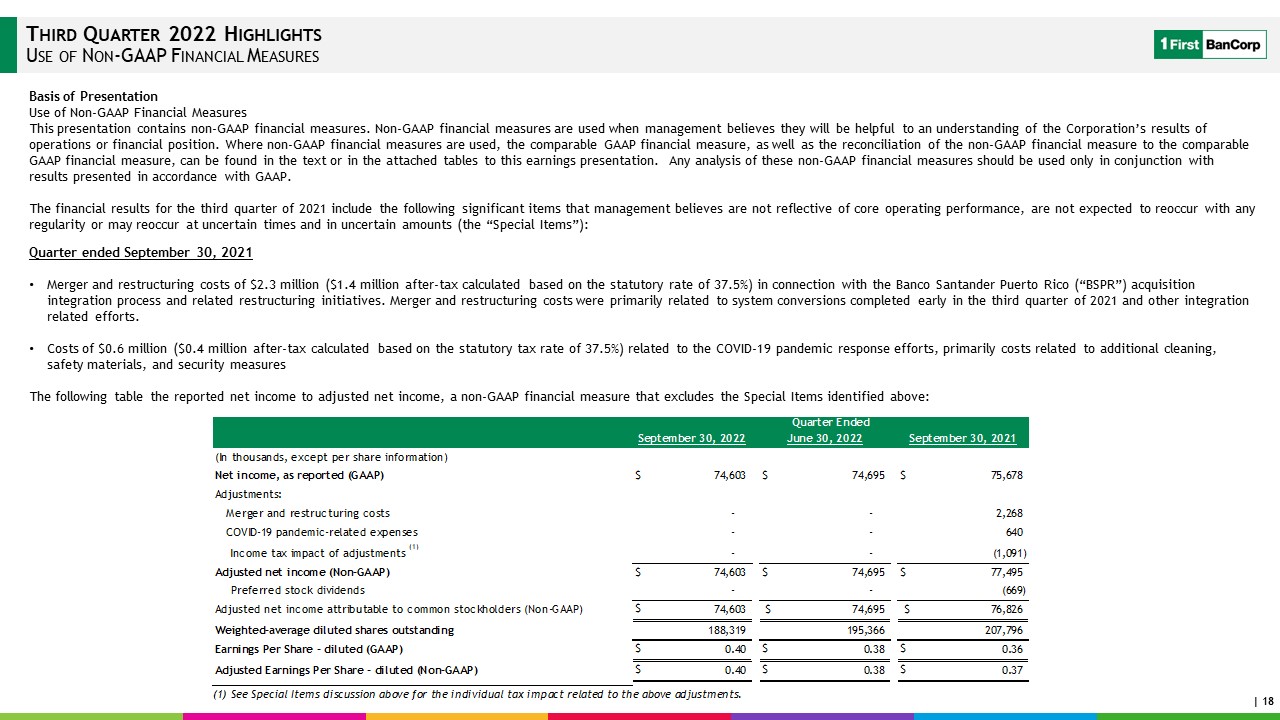Click the Weighted-average diluted shares outstanding row
Image resolution: width=1280 pixels, height=720 pixels.
(x=620, y=630)
